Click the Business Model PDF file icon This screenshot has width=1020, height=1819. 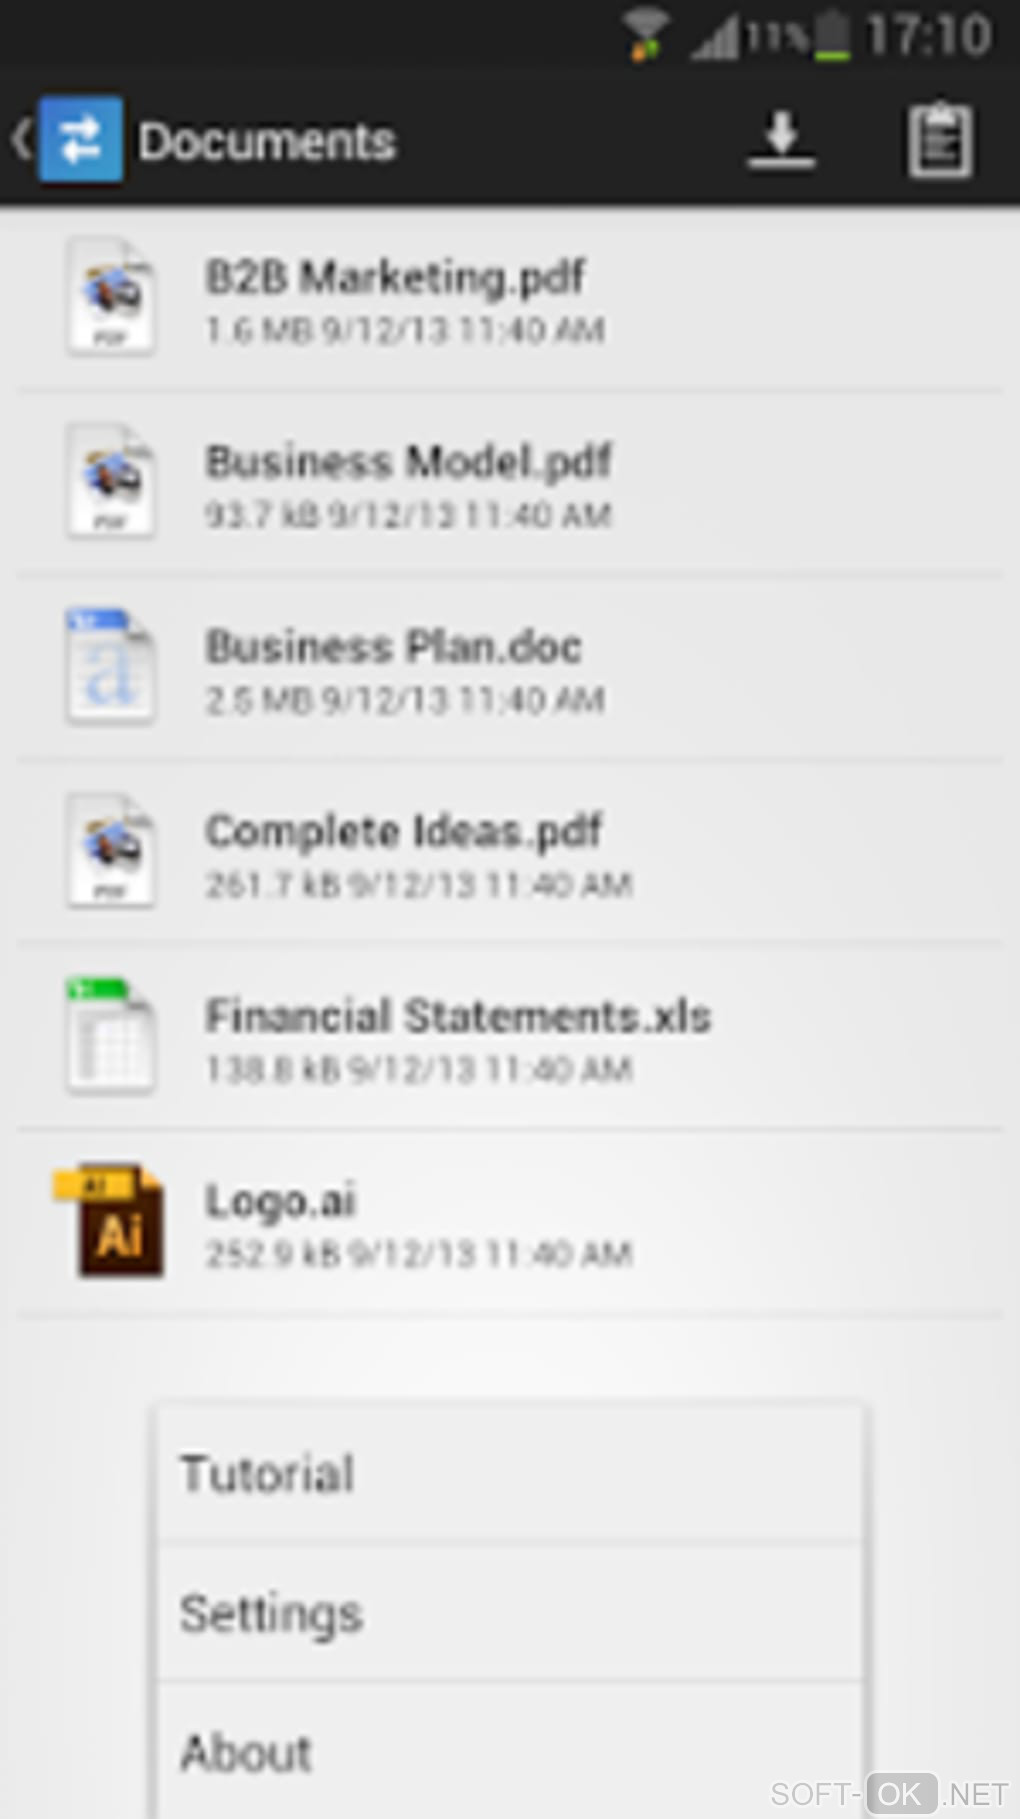110,482
